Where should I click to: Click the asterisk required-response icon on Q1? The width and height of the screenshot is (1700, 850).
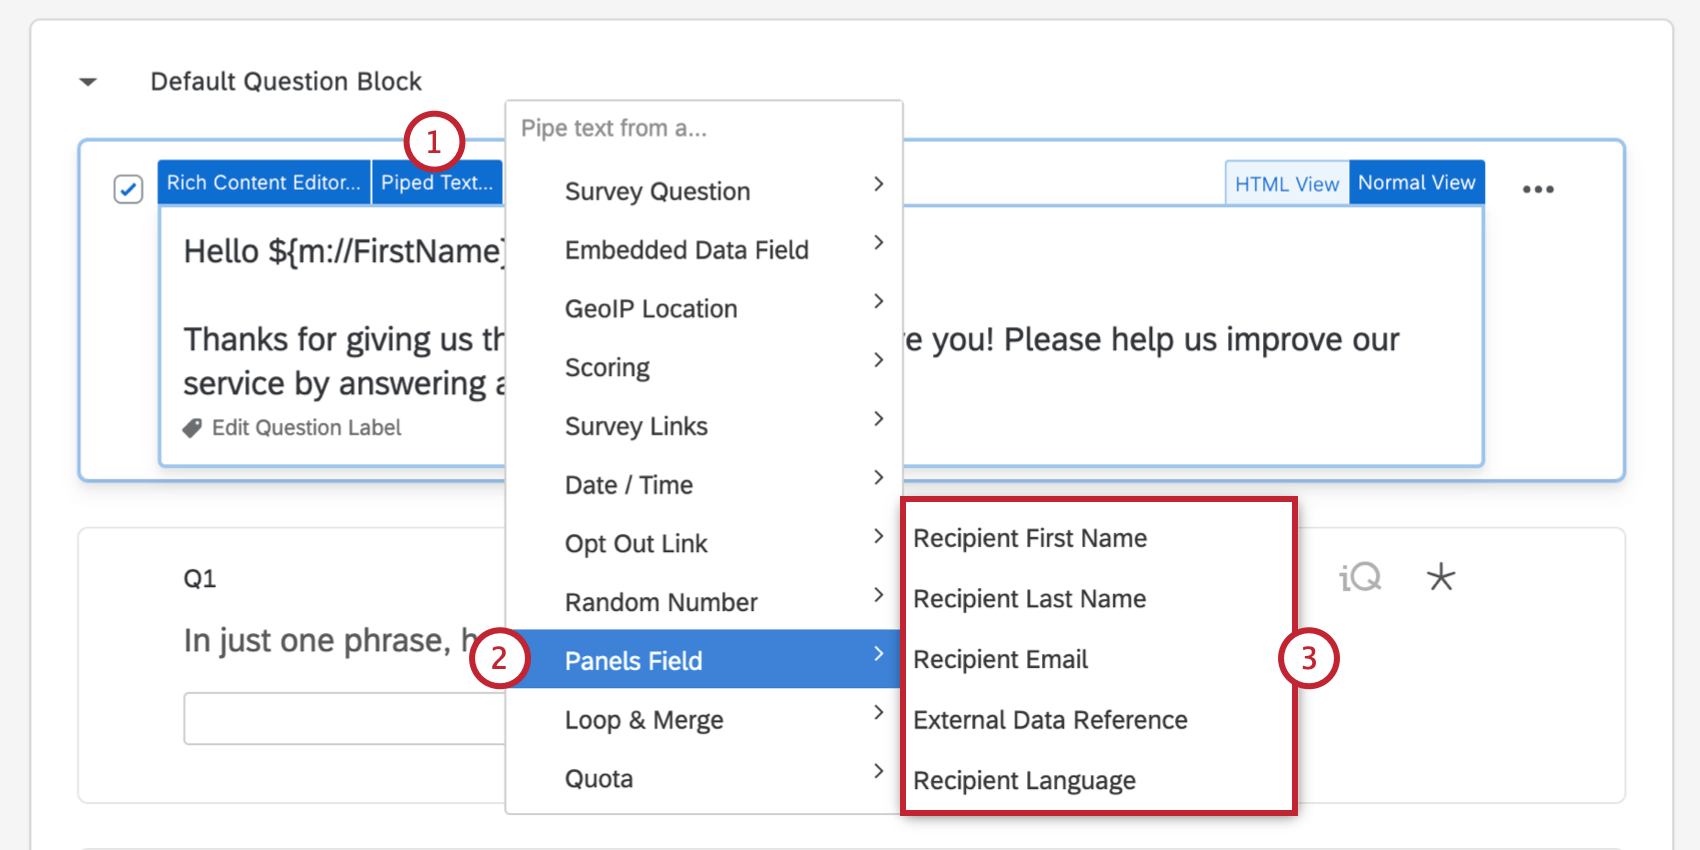tap(1441, 577)
